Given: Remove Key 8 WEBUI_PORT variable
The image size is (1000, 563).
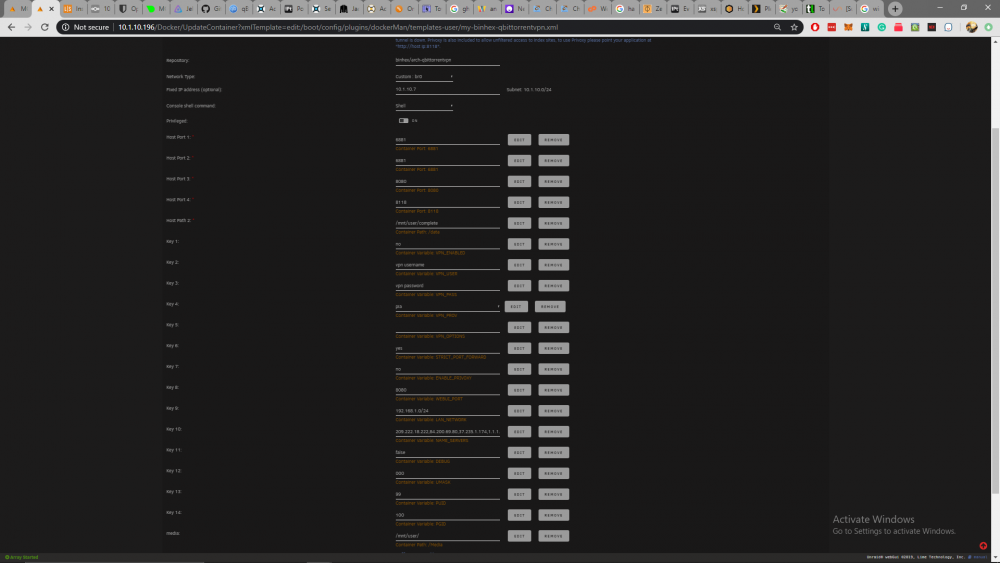Looking at the screenshot, I should (x=554, y=390).
